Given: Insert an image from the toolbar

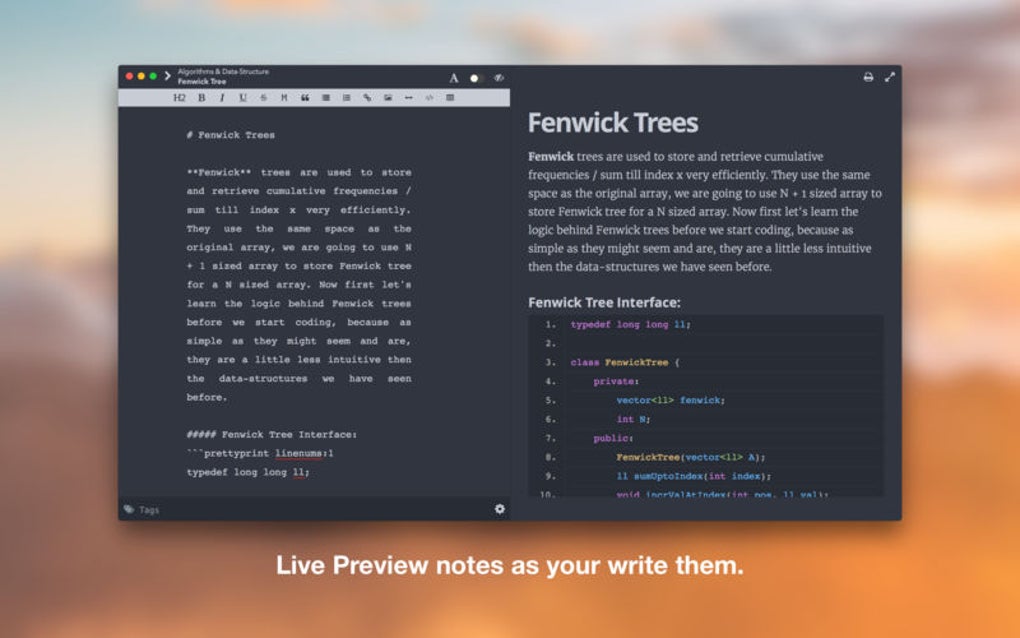Looking at the screenshot, I should [389, 97].
